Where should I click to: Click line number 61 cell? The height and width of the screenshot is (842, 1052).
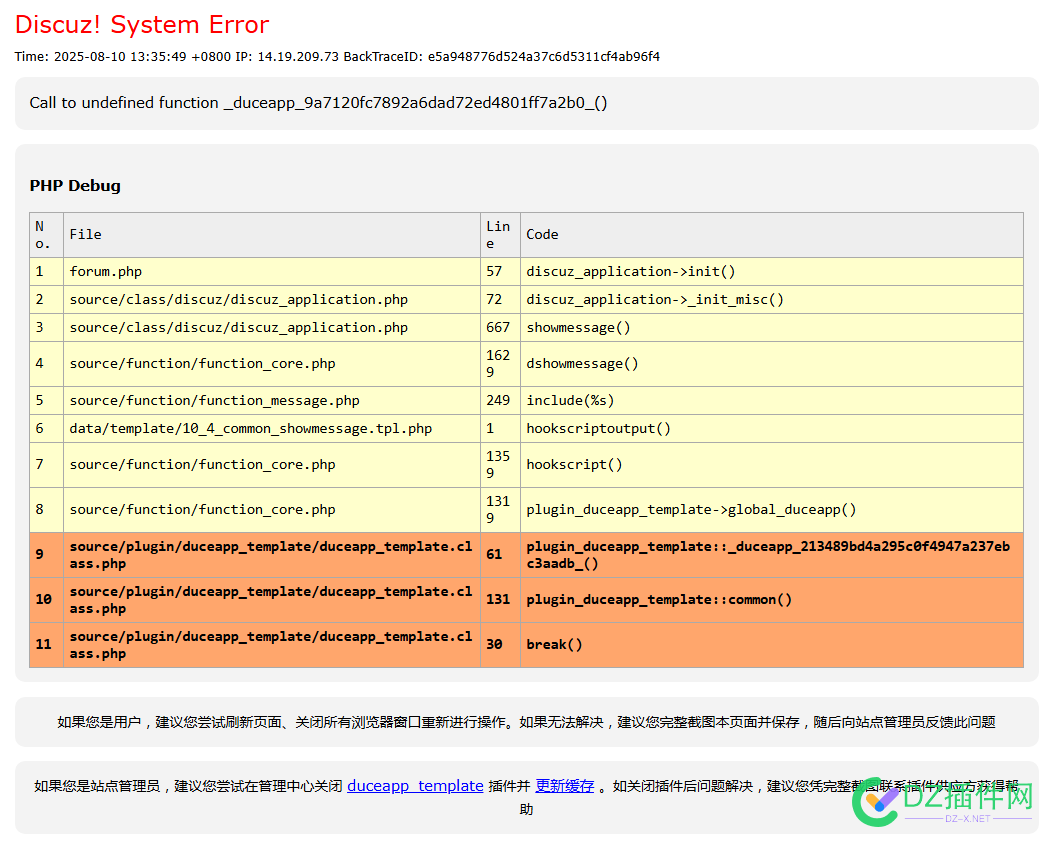(500, 555)
